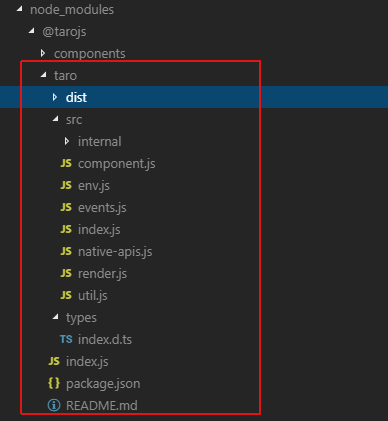Select the src folder label

[74, 120]
